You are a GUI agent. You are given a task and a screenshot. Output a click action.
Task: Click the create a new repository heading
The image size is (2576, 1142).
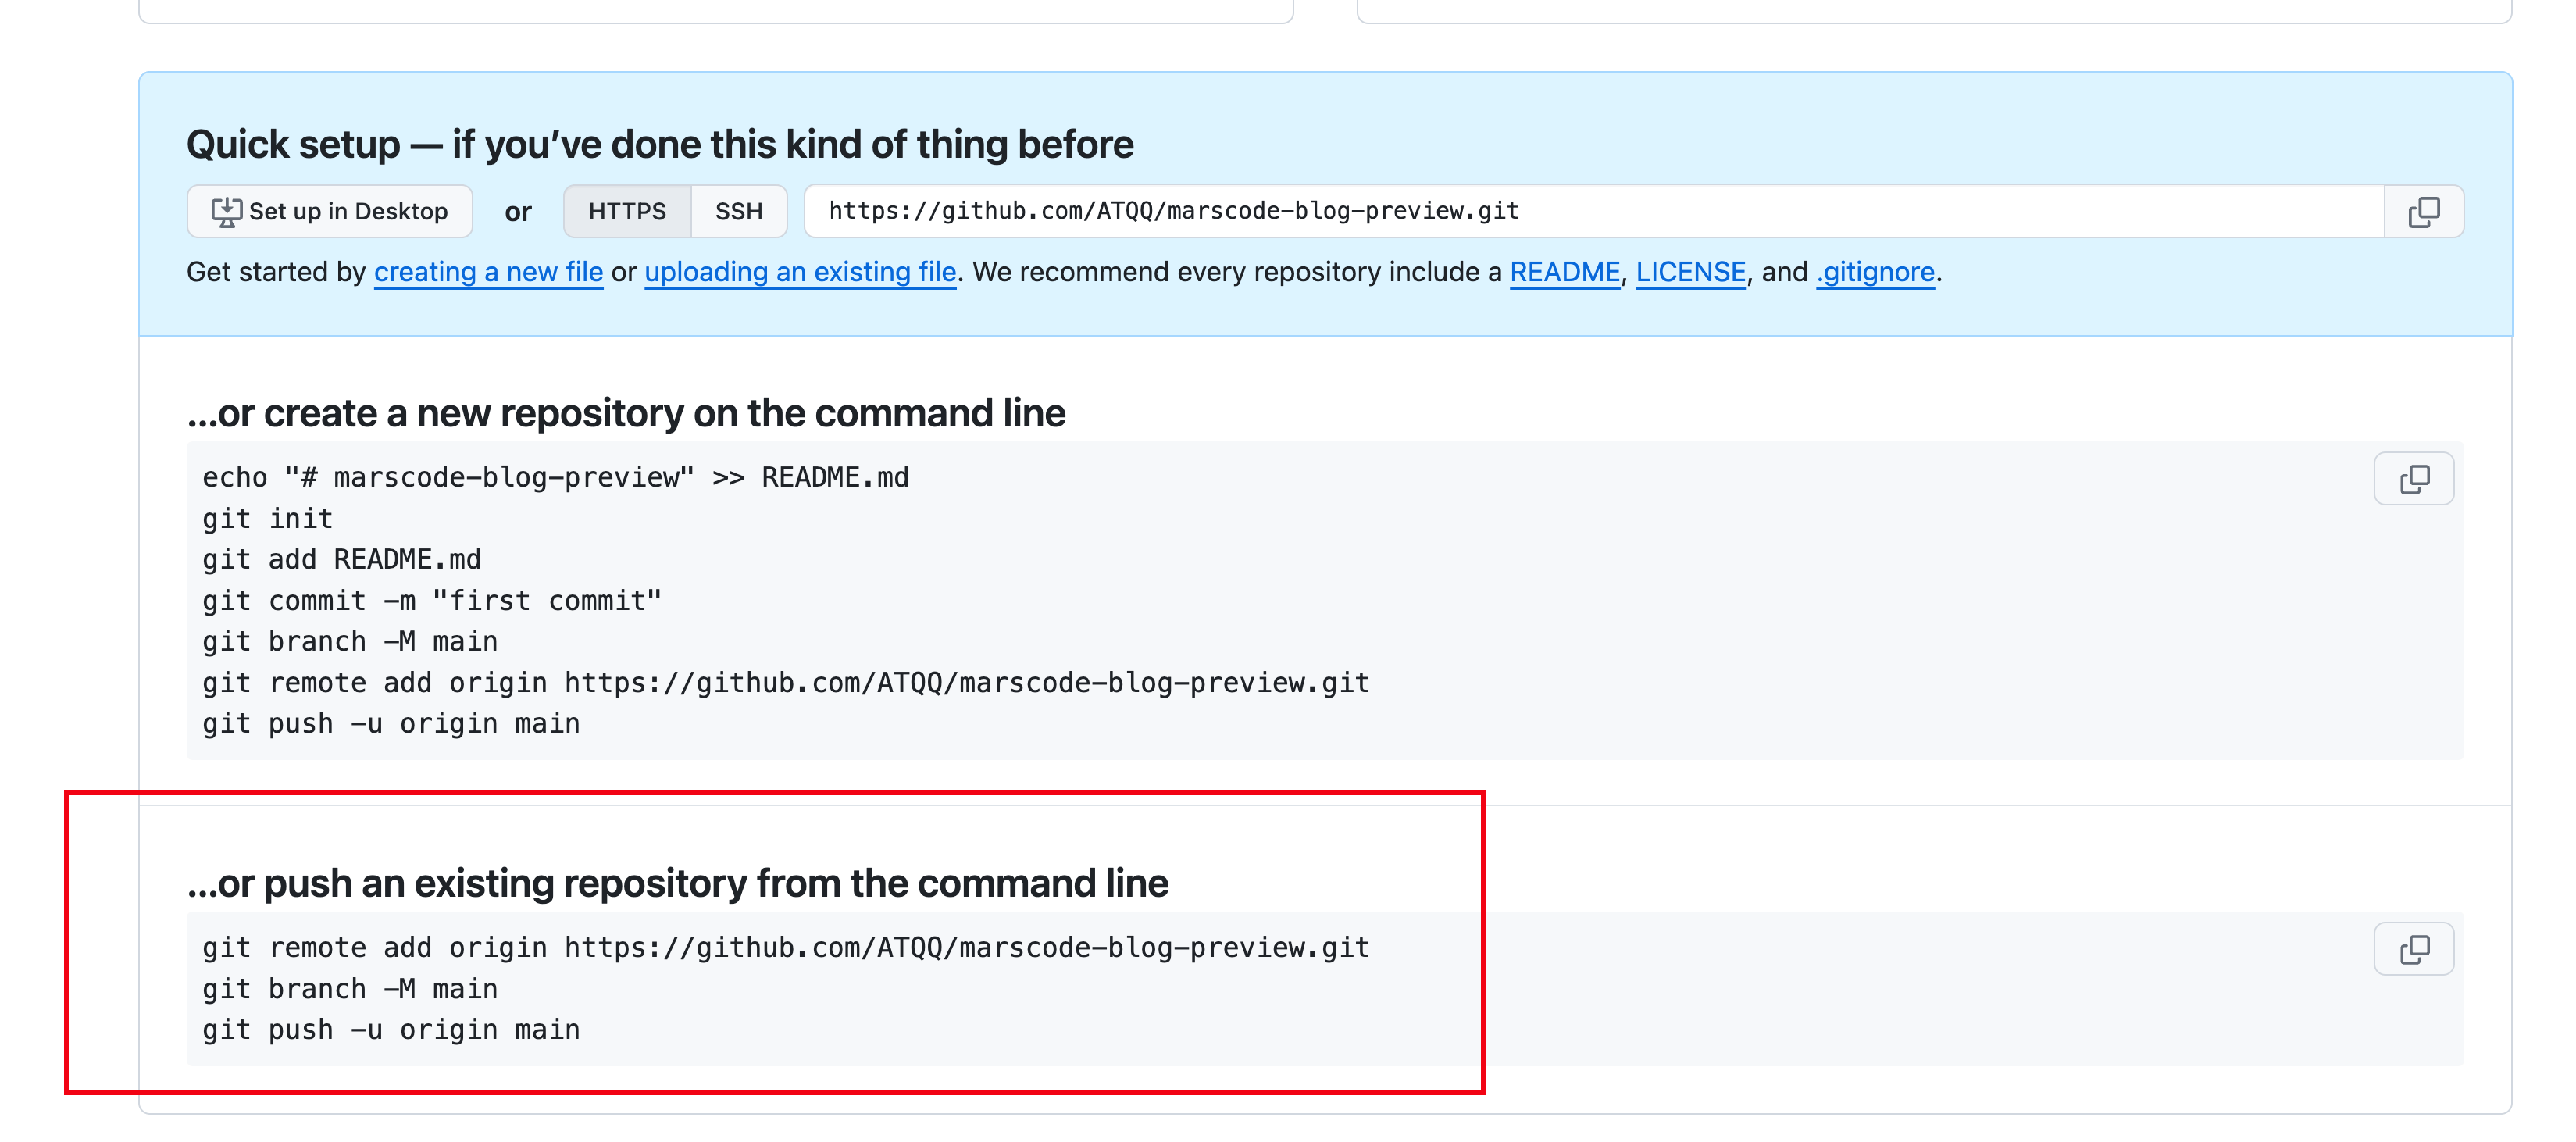[626, 413]
